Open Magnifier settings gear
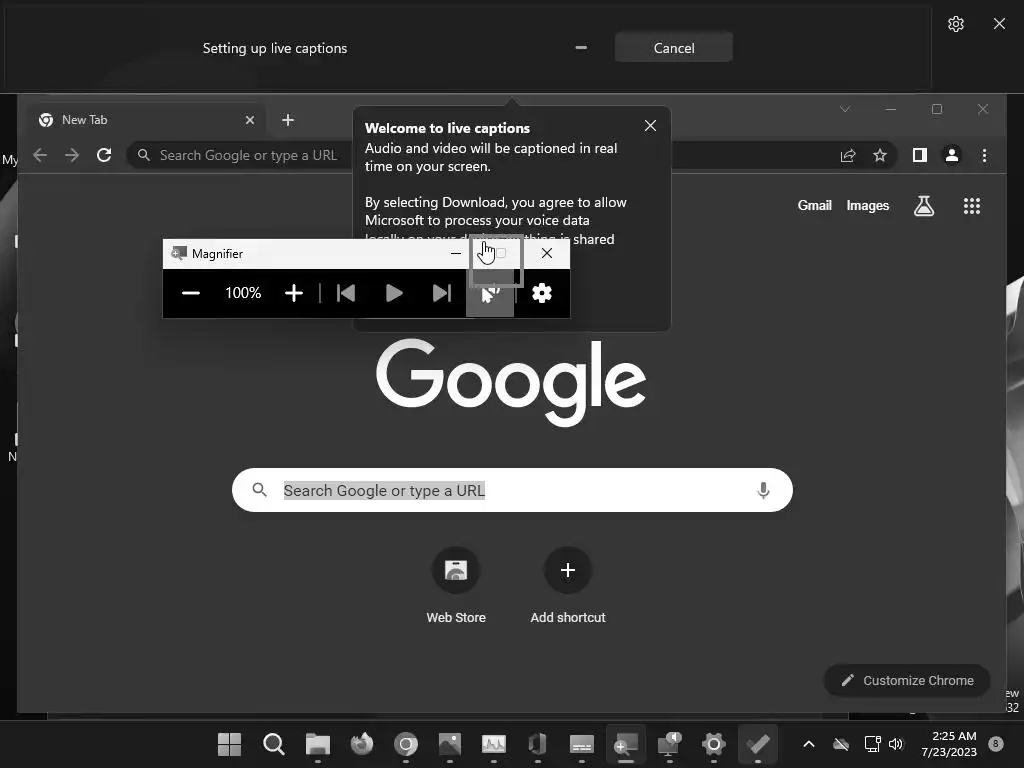Viewport: 1024px width, 768px height. click(x=541, y=293)
